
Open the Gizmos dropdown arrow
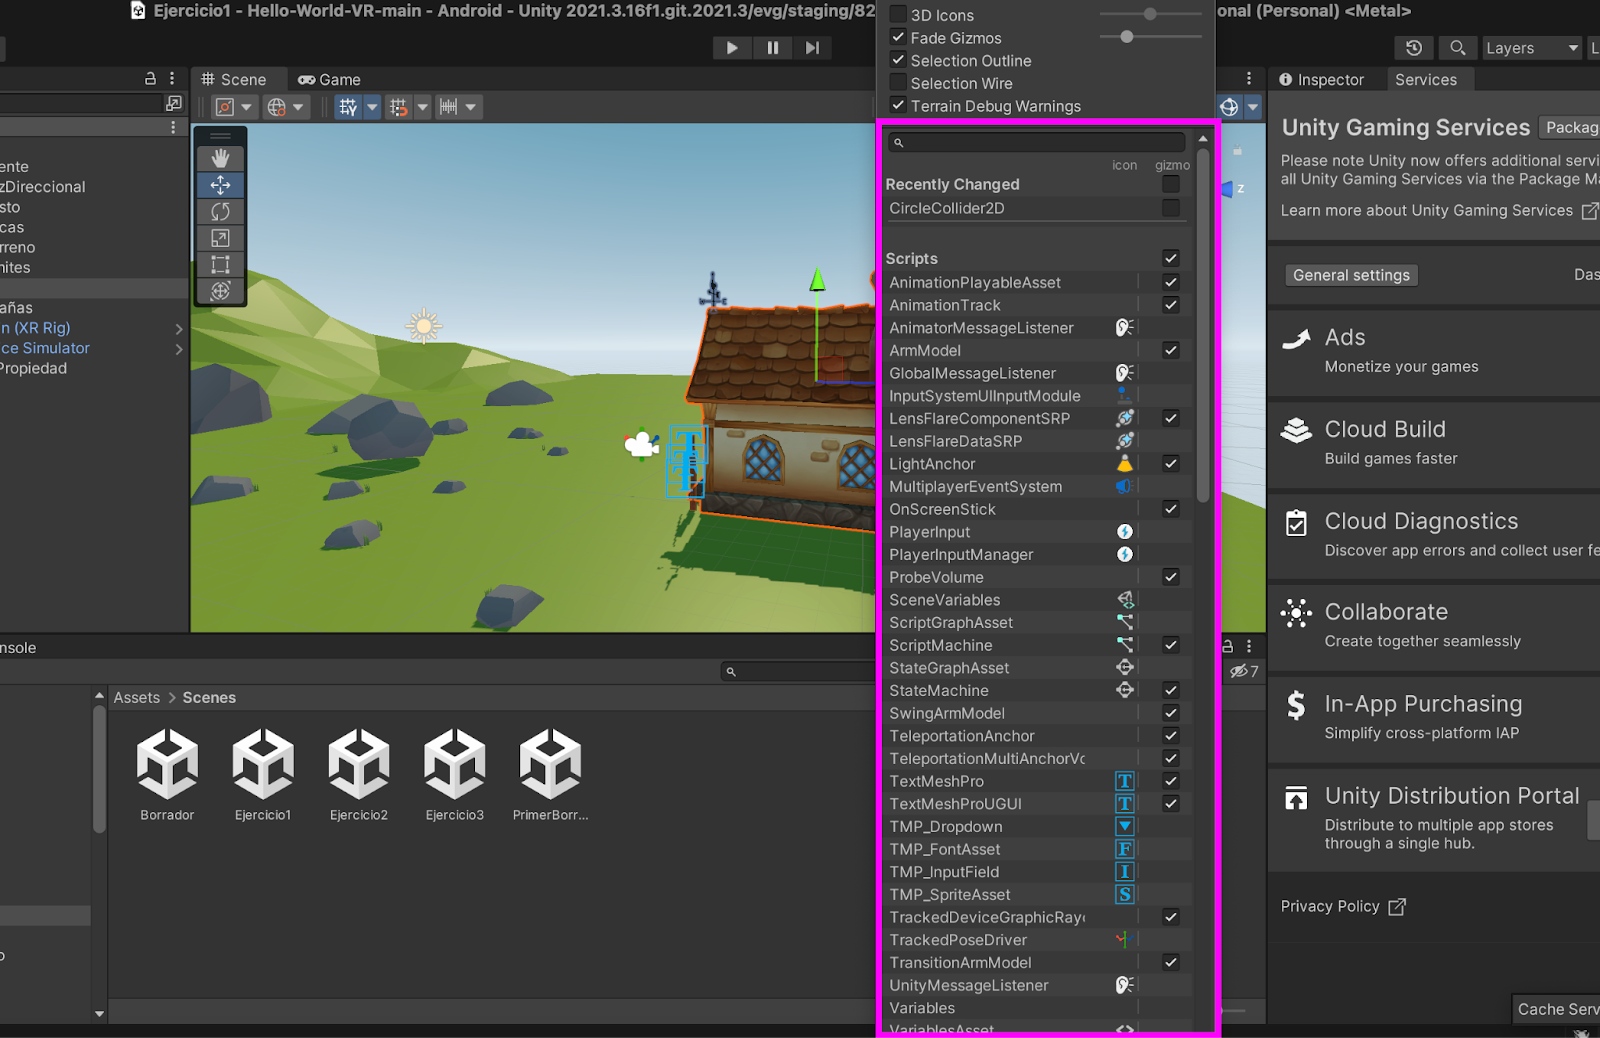click(1253, 107)
